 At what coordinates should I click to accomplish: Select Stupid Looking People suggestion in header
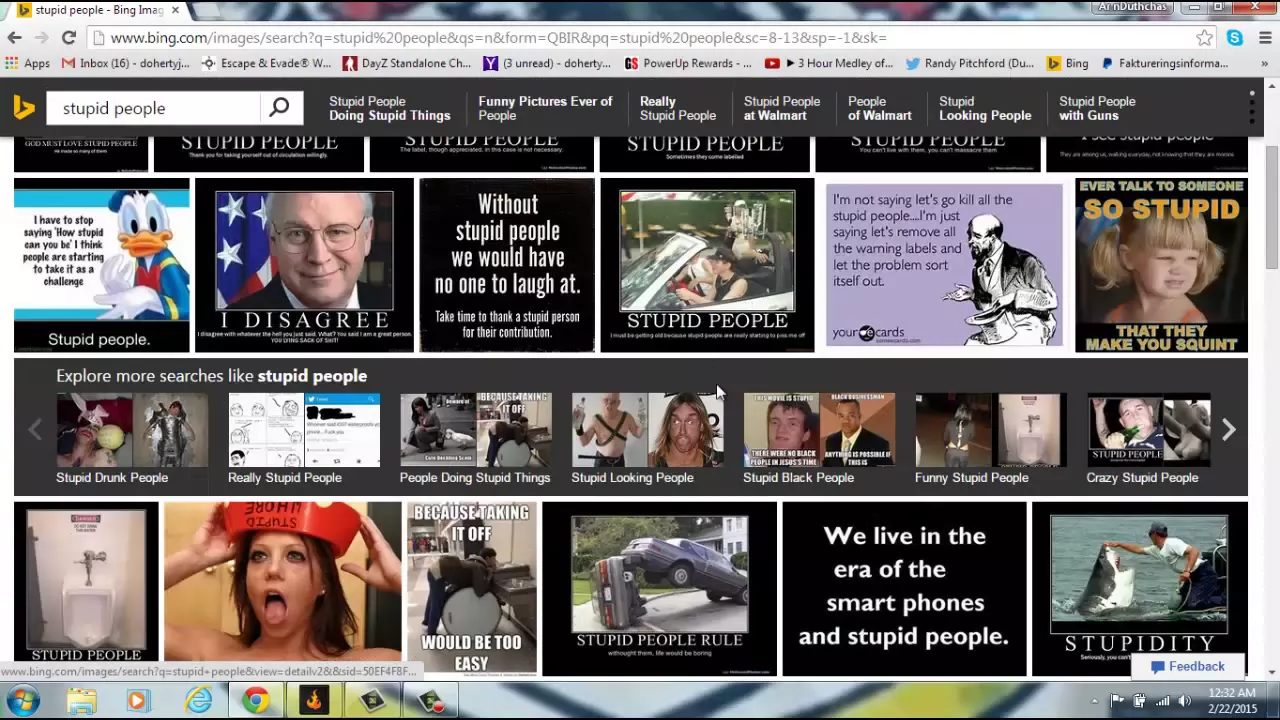[x=984, y=108]
